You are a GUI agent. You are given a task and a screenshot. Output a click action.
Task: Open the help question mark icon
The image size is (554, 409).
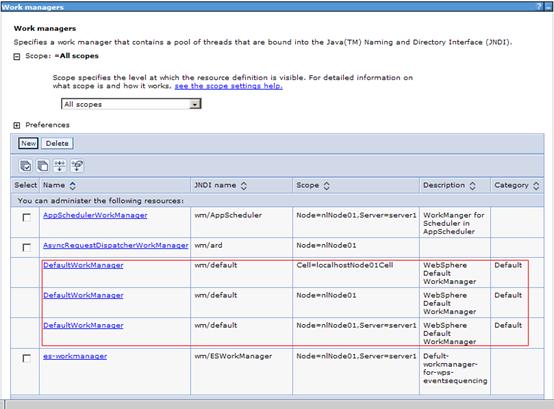pos(539,6)
